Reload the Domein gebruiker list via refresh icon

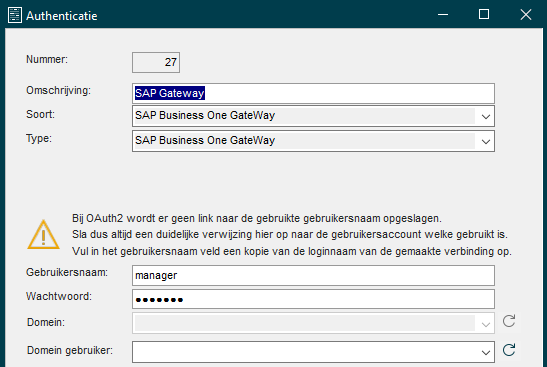coord(509,350)
